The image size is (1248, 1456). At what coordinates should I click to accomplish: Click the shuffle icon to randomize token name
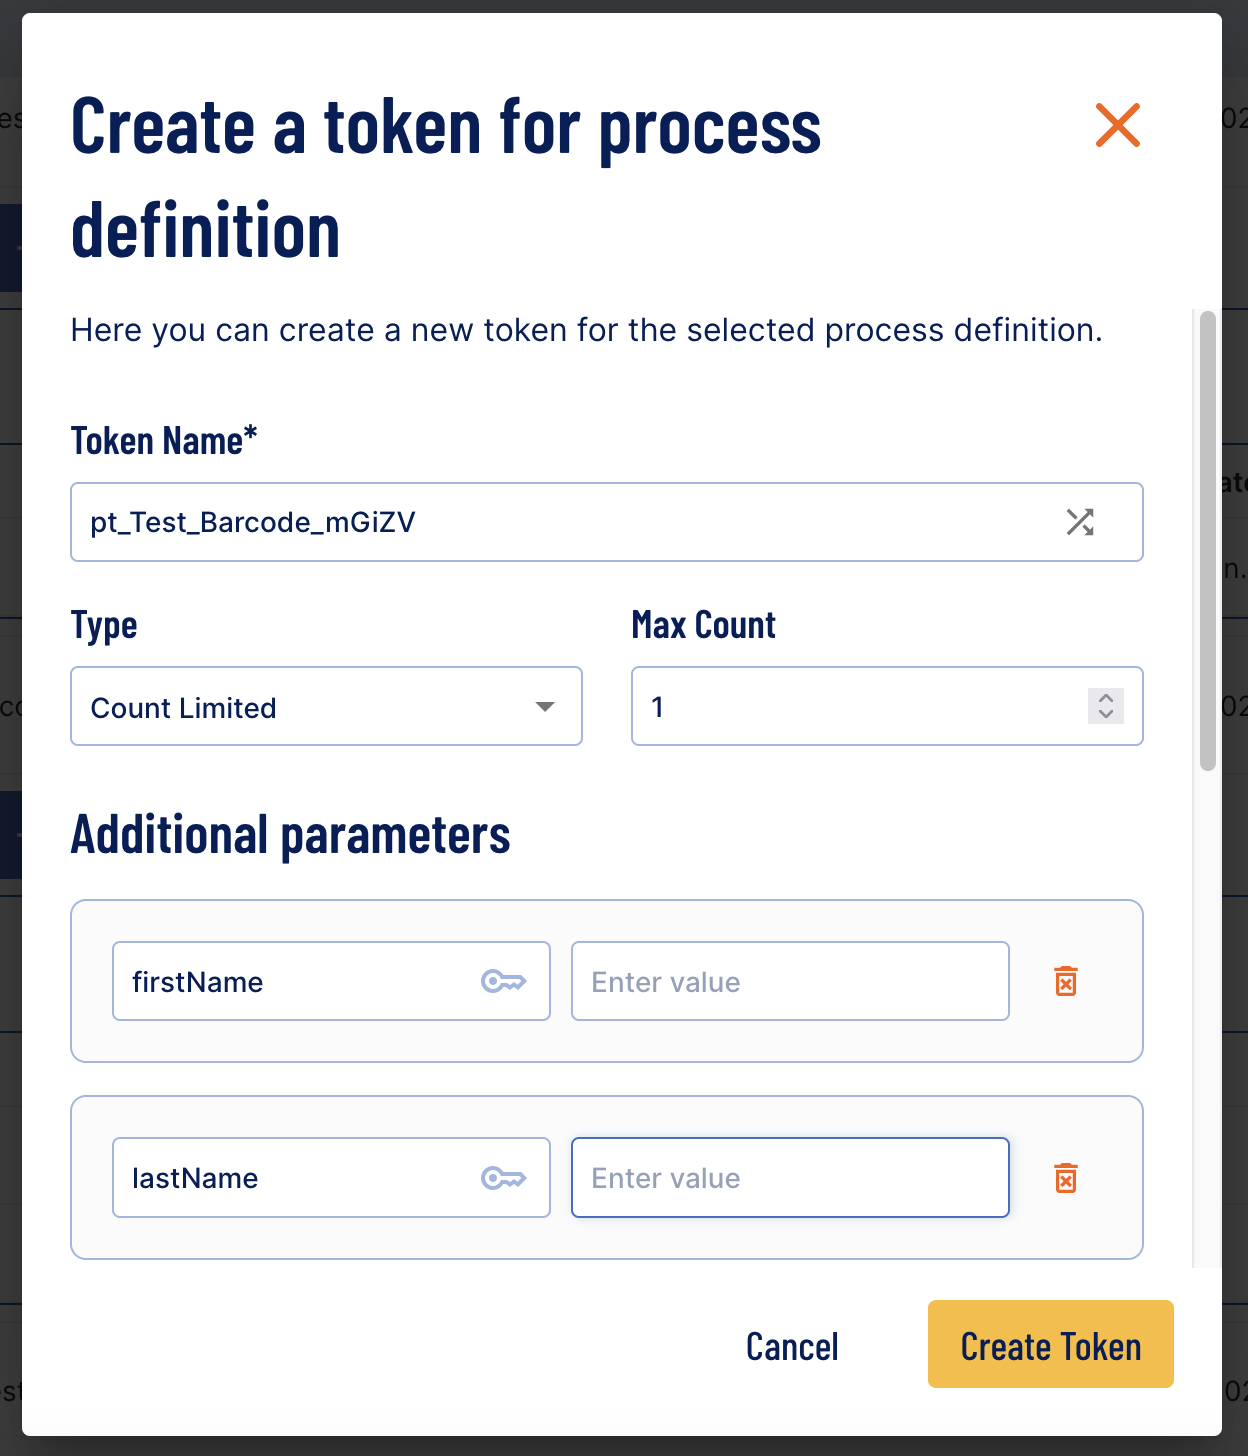pyautogui.click(x=1080, y=522)
